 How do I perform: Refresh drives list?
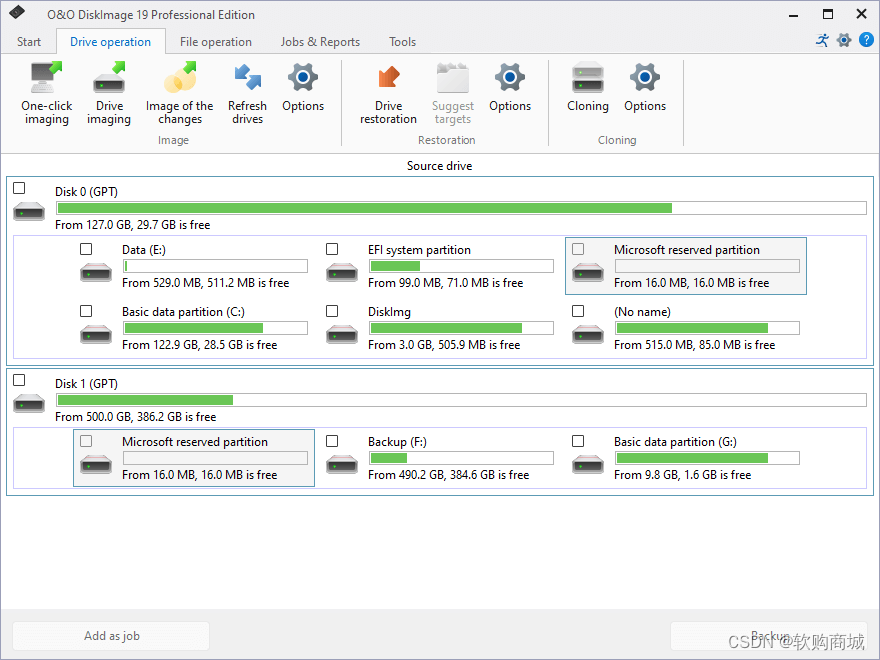click(x=248, y=94)
